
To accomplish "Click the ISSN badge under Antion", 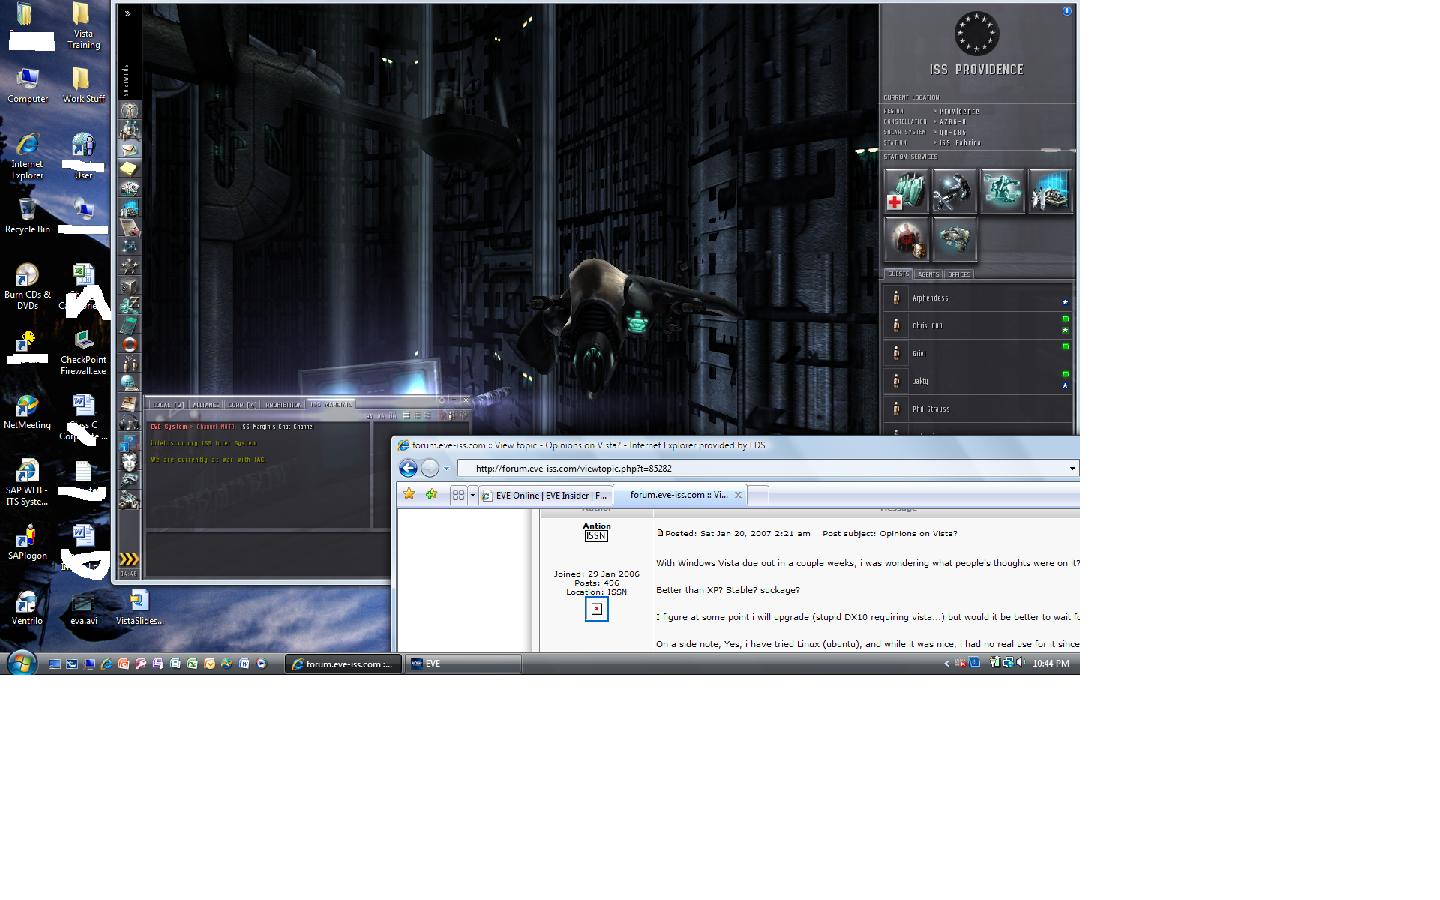I will [596, 536].
